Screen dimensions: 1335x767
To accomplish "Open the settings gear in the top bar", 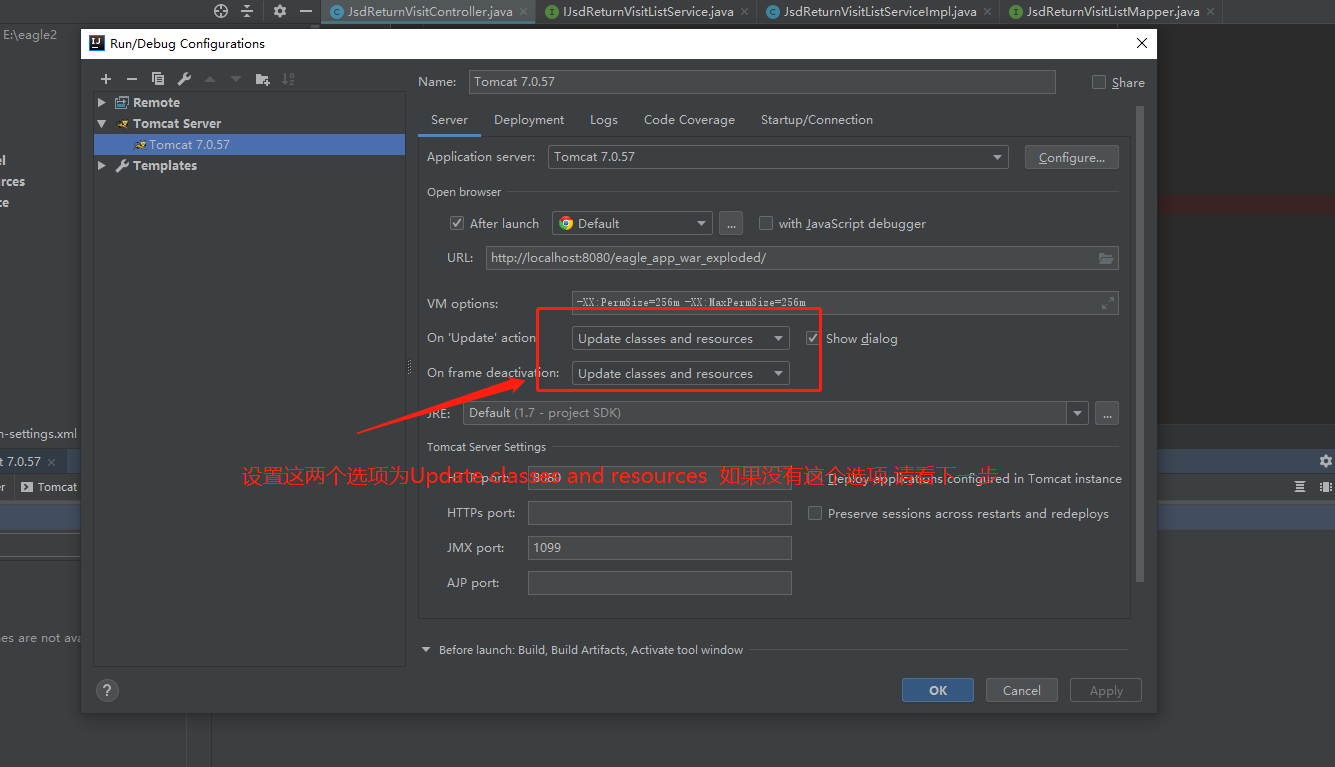I will (278, 12).
